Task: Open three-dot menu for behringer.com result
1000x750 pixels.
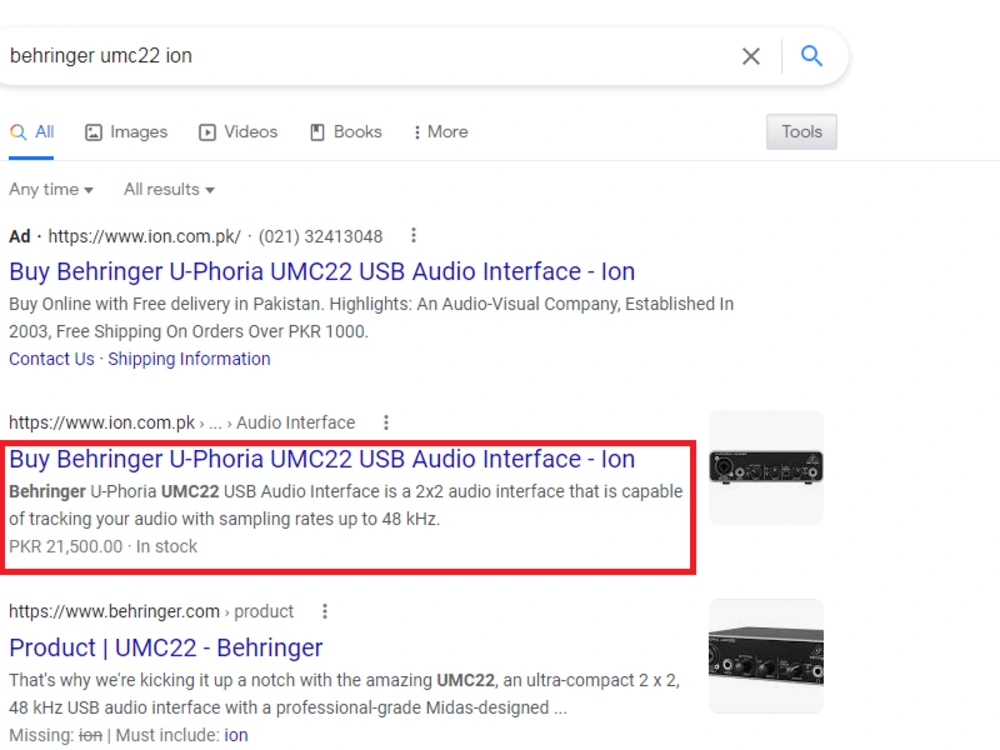Action: click(325, 611)
